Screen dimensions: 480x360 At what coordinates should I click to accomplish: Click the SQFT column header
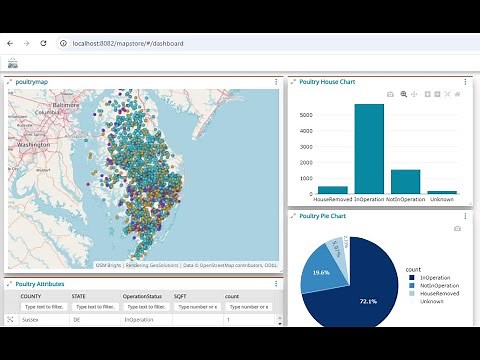(x=180, y=296)
